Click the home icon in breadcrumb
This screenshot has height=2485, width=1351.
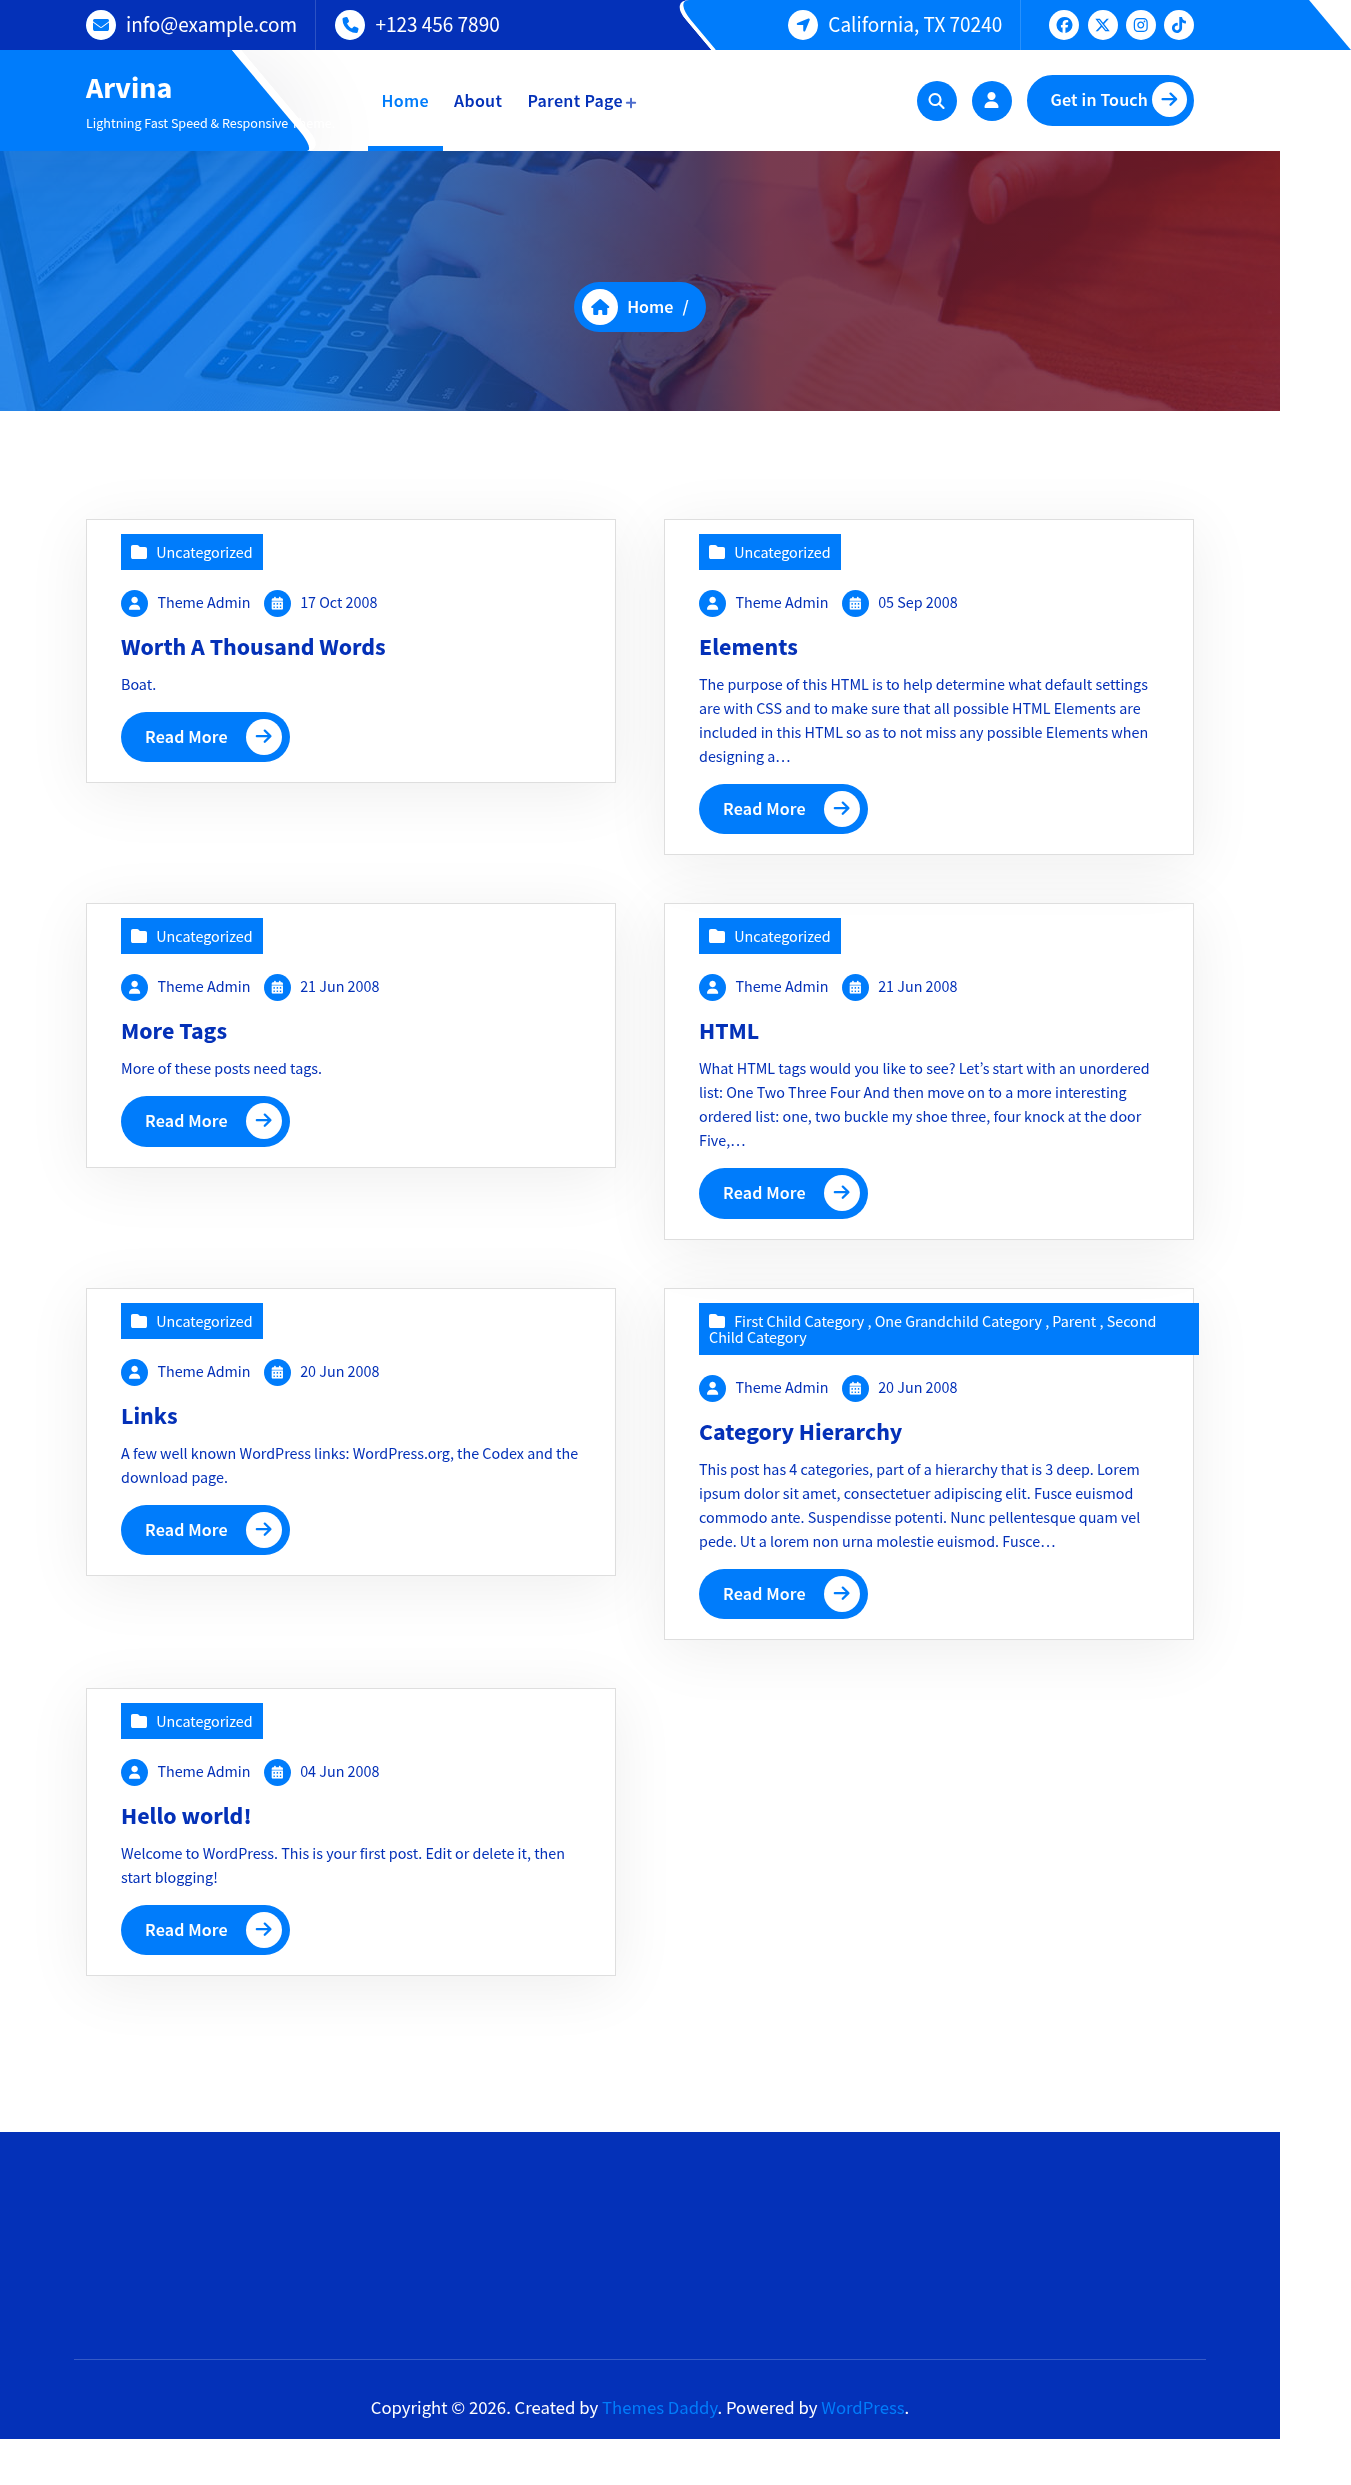[600, 307]
